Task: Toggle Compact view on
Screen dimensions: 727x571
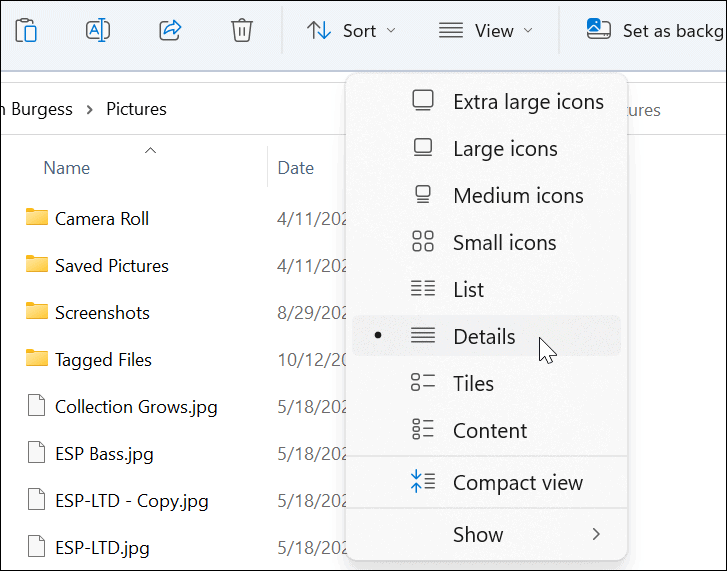Action: tap(517, 483)
